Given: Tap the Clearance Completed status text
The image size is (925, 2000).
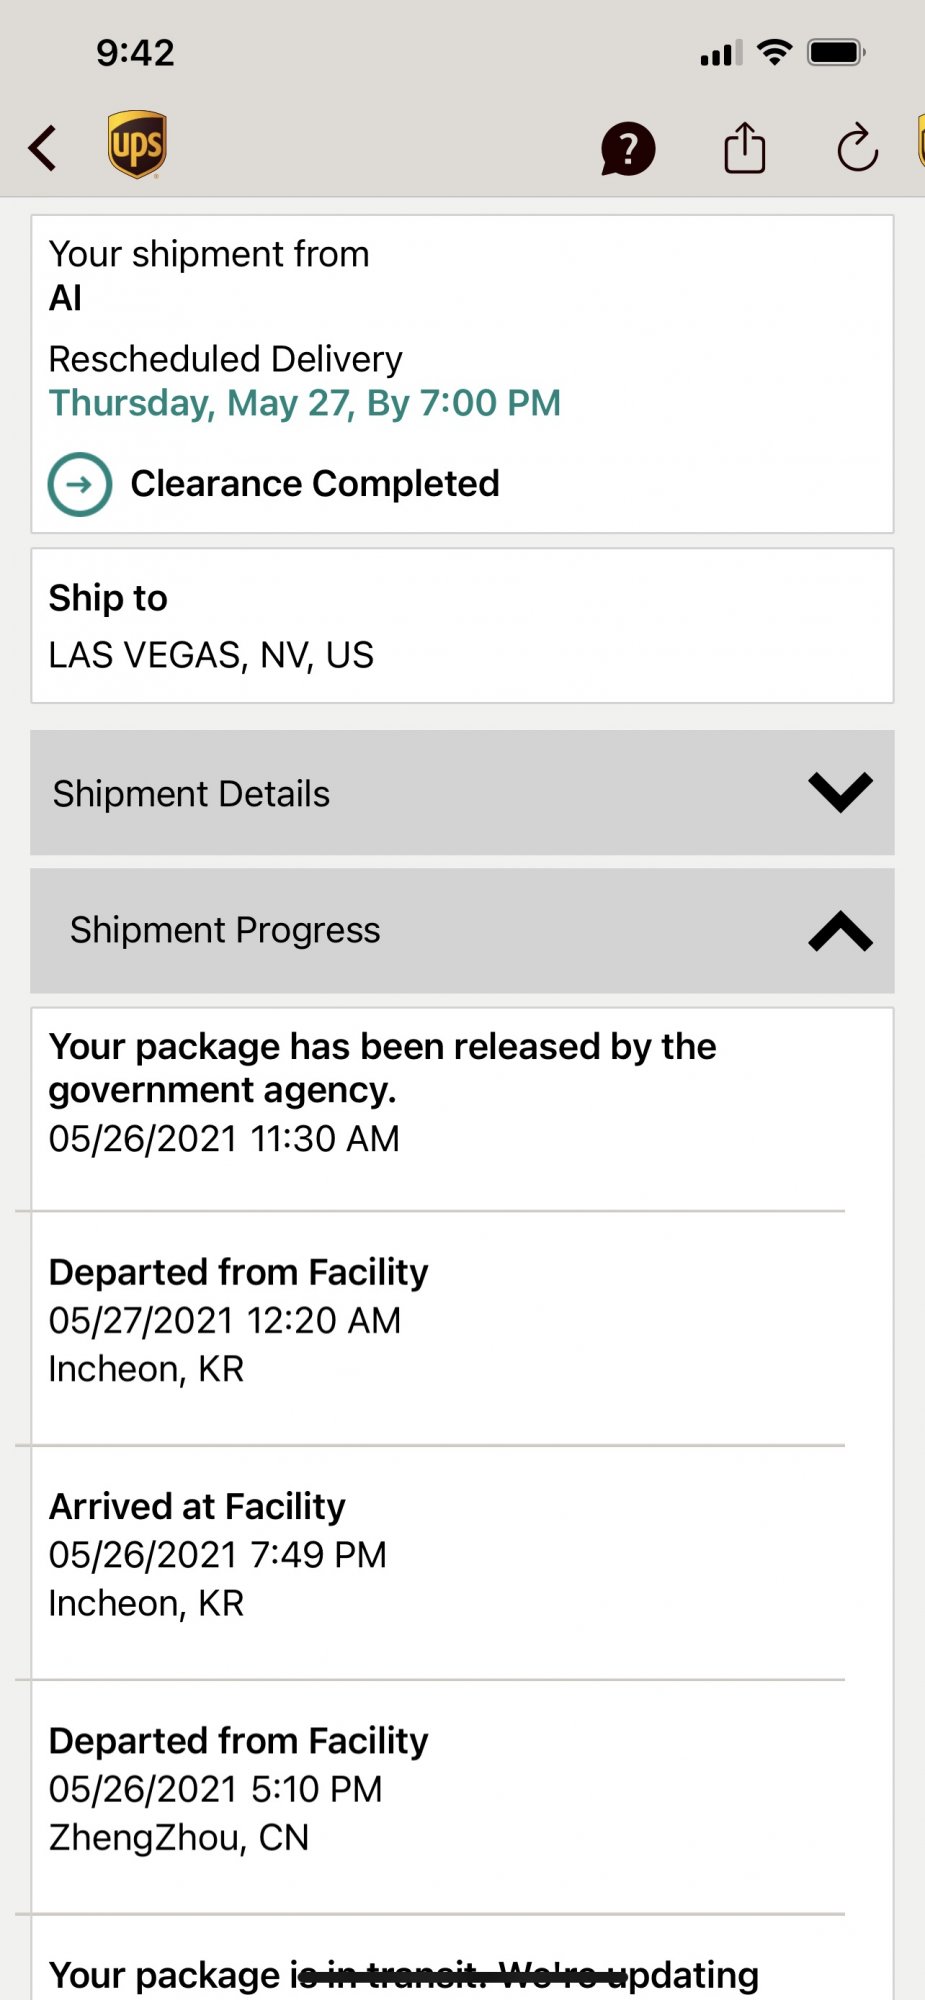Looking at the screenshot, I should point(315,484).
